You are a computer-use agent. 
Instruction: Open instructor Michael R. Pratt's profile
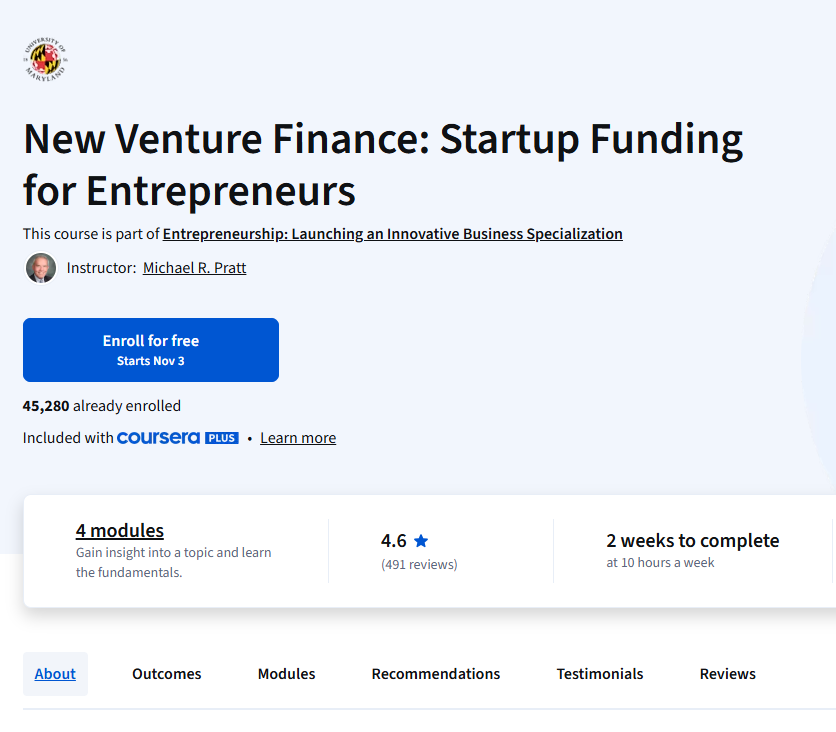pyautogui.click(x=194, y=268)
